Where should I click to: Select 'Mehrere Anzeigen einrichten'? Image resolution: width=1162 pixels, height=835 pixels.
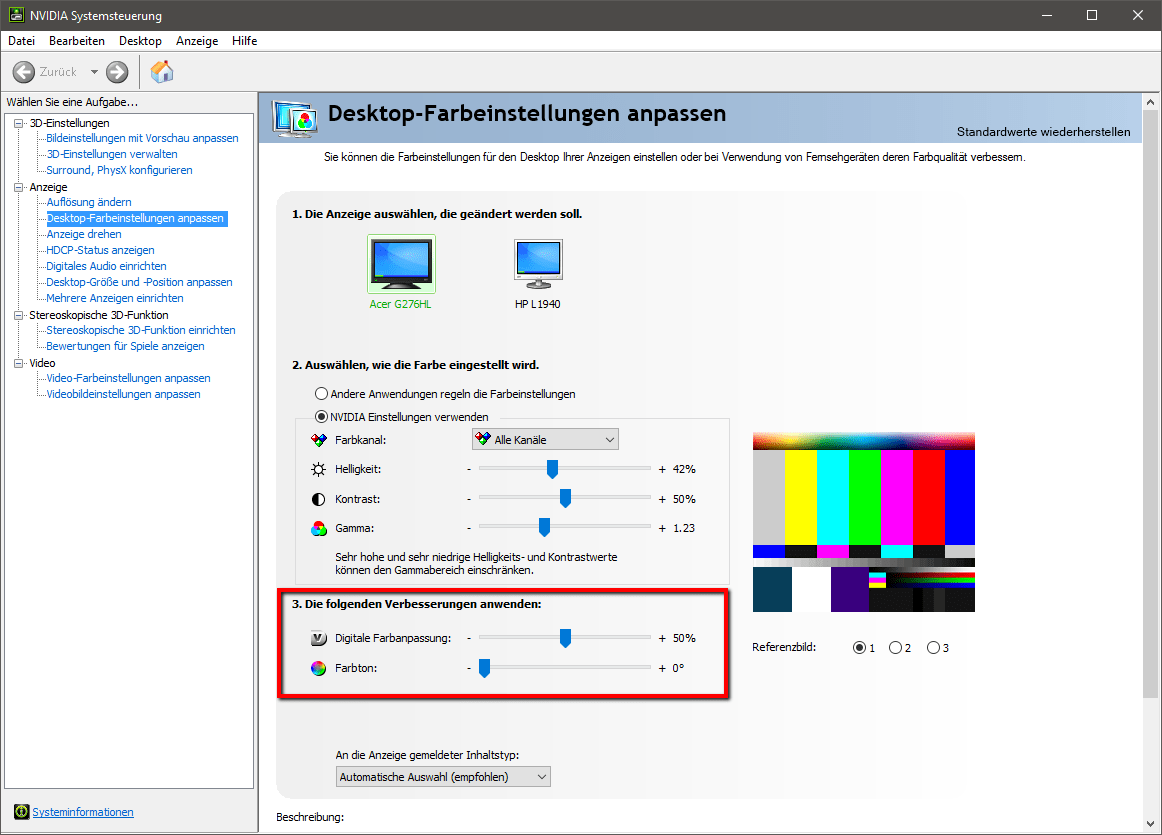(115, 299)
